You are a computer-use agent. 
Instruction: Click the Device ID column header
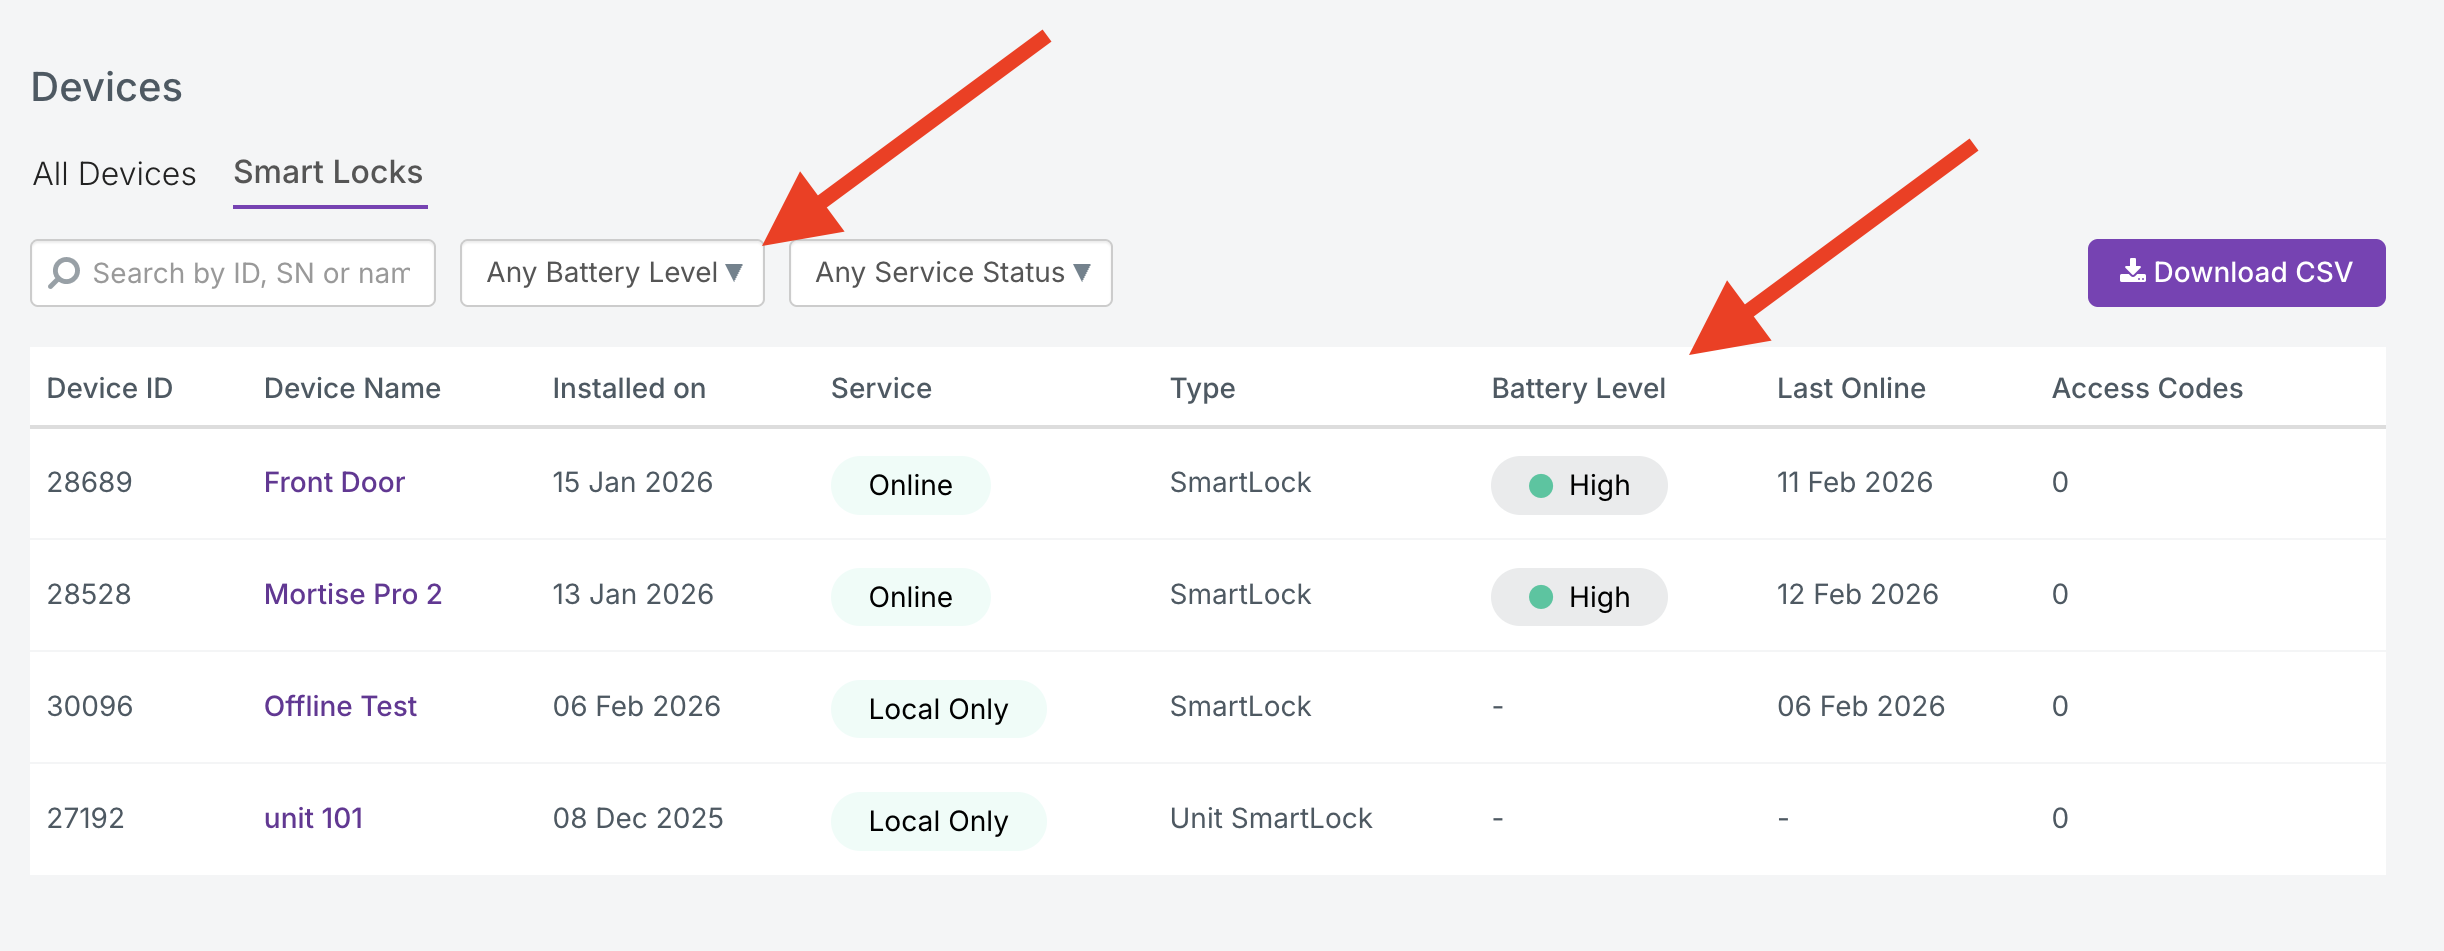click(x=110, y=389)
